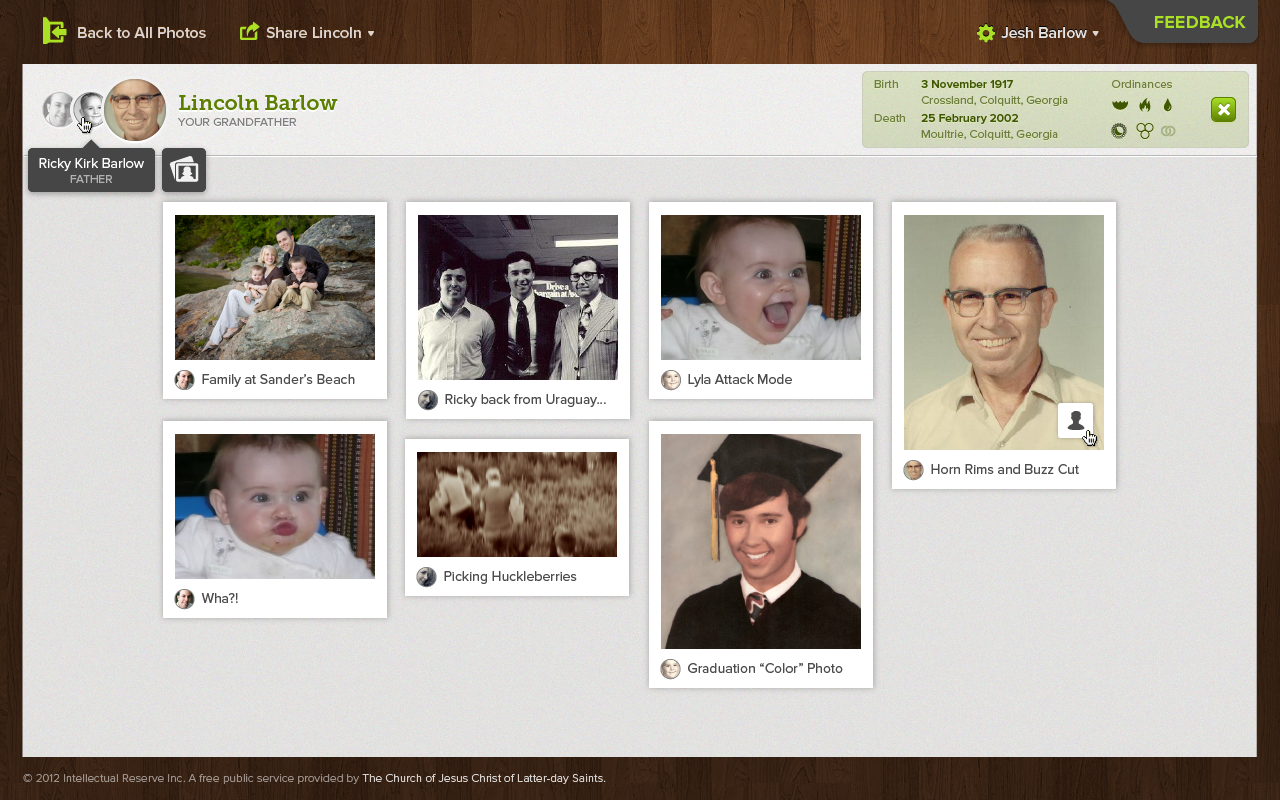The height and width of the screenshot is (800, 1280).
Task: Click death date 25 February 2002
Action: (x=969, y=118)
